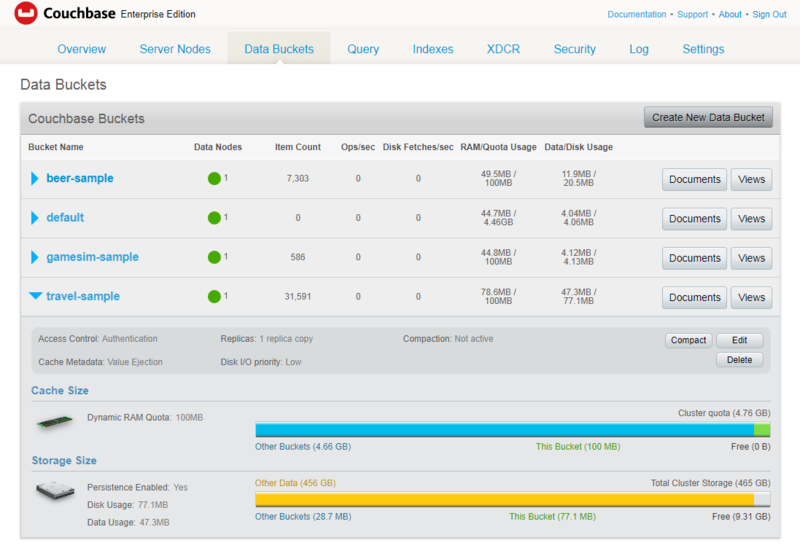Click the Bucket Name column header
The height and width of the screenshot is (559, 800).
(56, 147)
